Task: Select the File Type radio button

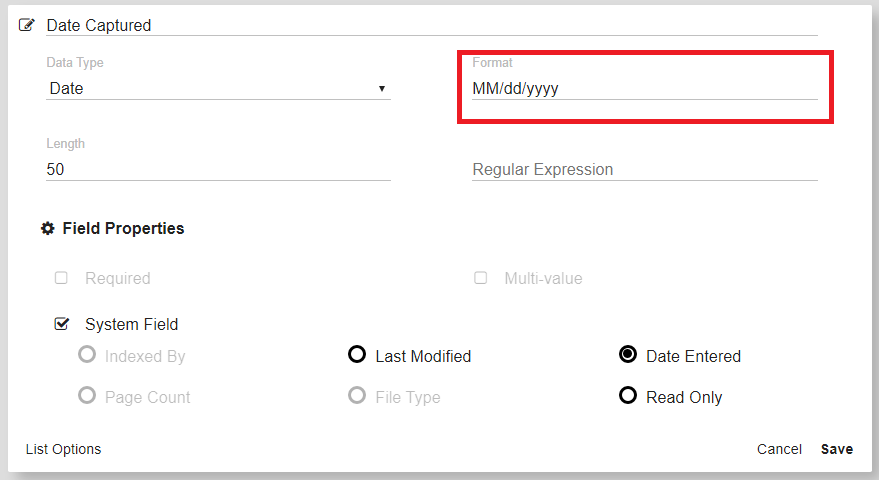Action: click(x=357, y=396)
